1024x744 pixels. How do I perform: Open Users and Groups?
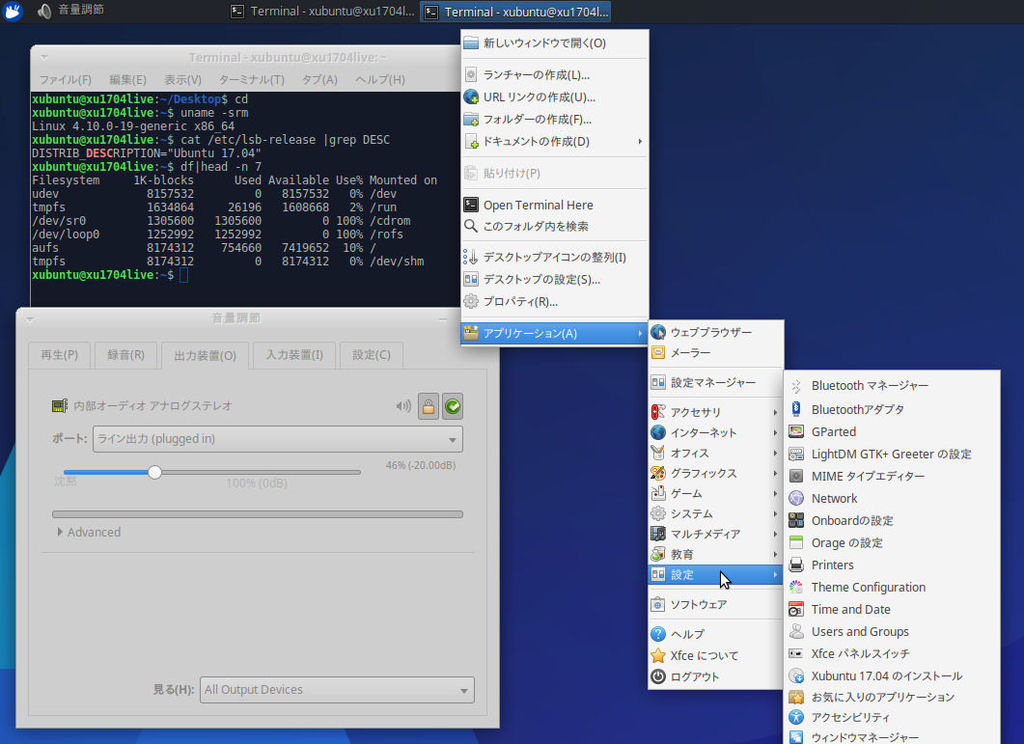[891, 632]
